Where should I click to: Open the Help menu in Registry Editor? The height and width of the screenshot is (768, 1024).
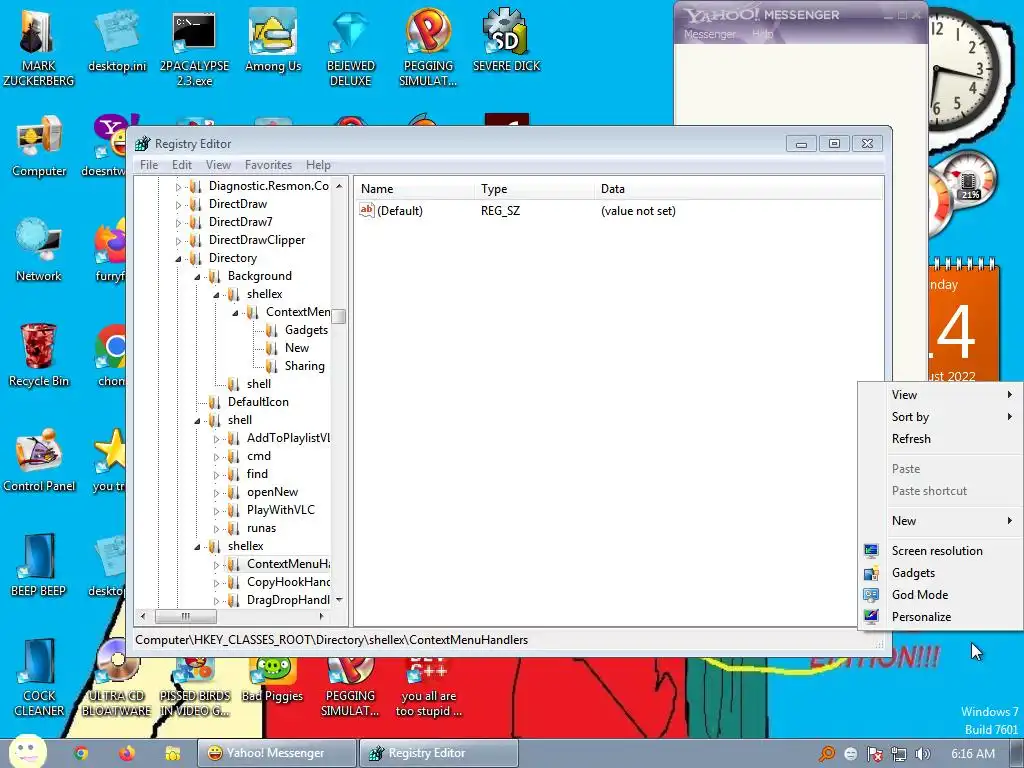(x=318, y=165)
